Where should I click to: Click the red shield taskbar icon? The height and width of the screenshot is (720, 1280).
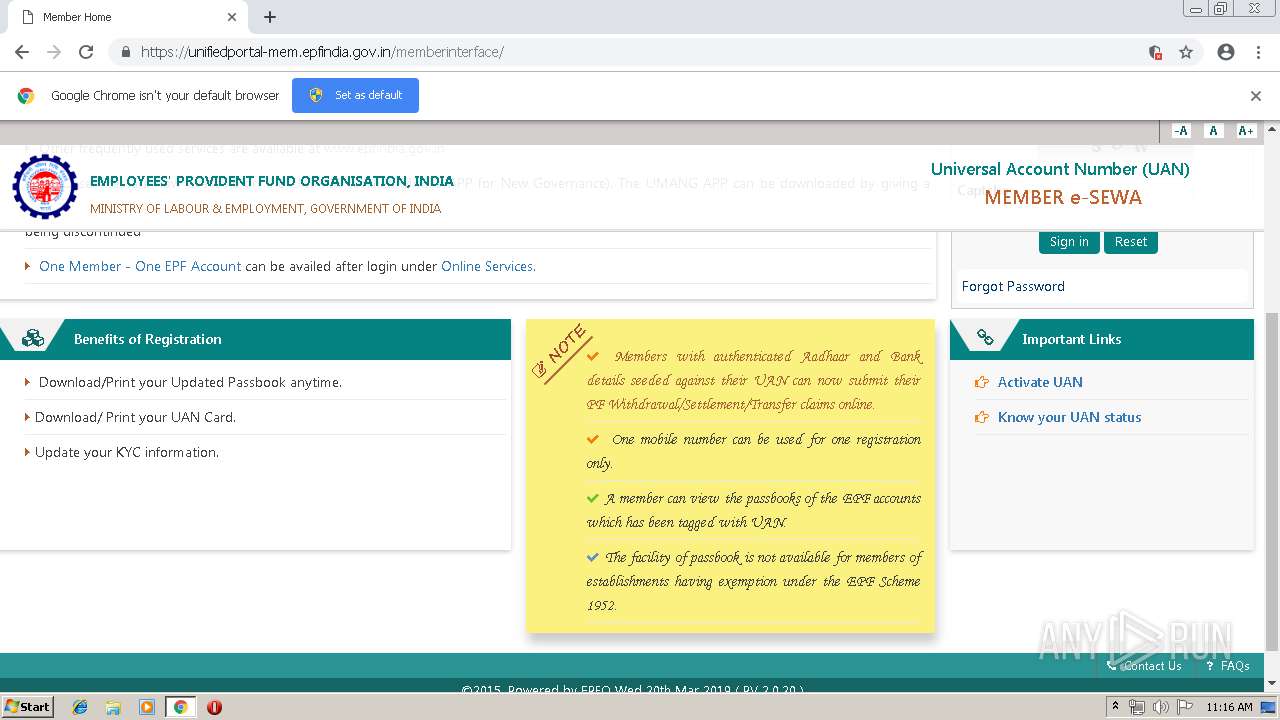(214, 707)
